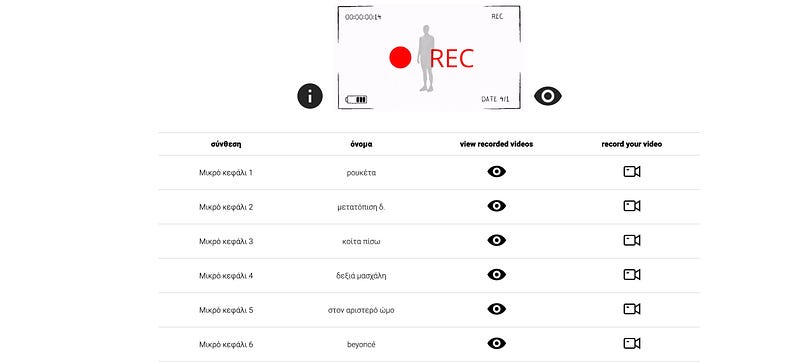Viewport: 800px width, 362px height.
Task: View recorded videos for Μικρό κεφάλι 4
Action: pos(496,275)
